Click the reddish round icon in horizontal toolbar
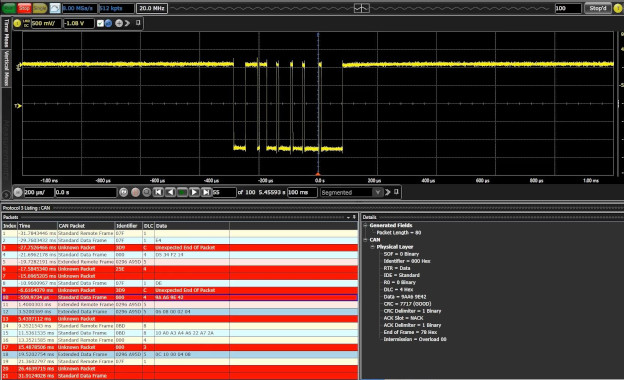Screen dimensions: 624x380 [x=135, y=193]
